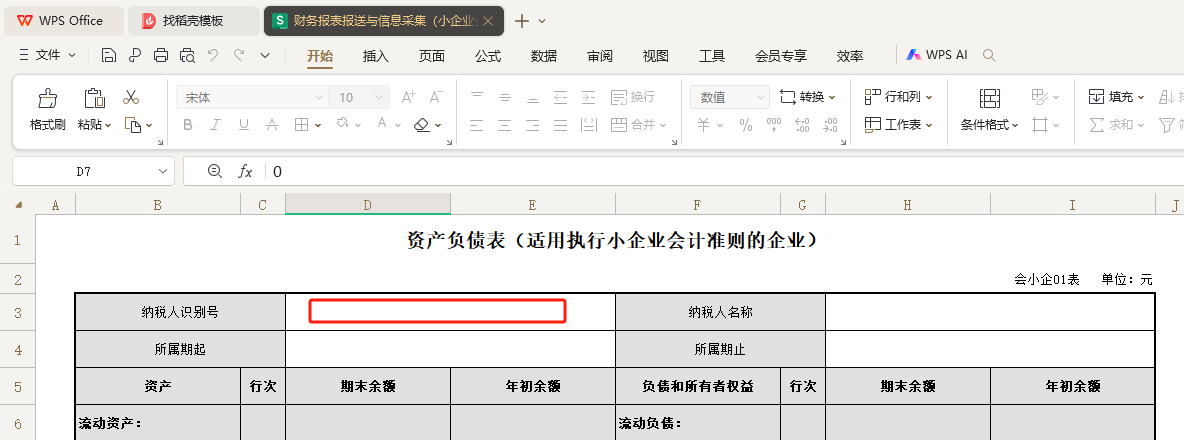Toggle Underline formatting
Screen dimensions: 1184x440
pos(243,125)
